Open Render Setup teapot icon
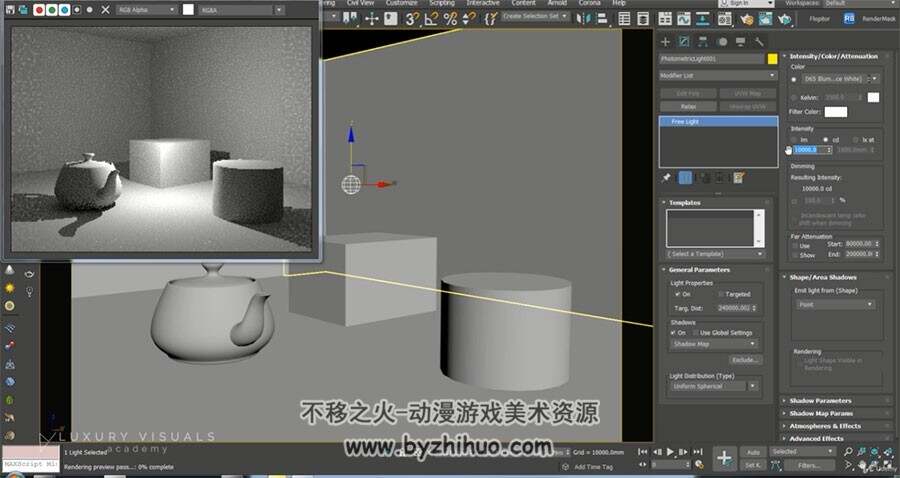 pos(746,19)
